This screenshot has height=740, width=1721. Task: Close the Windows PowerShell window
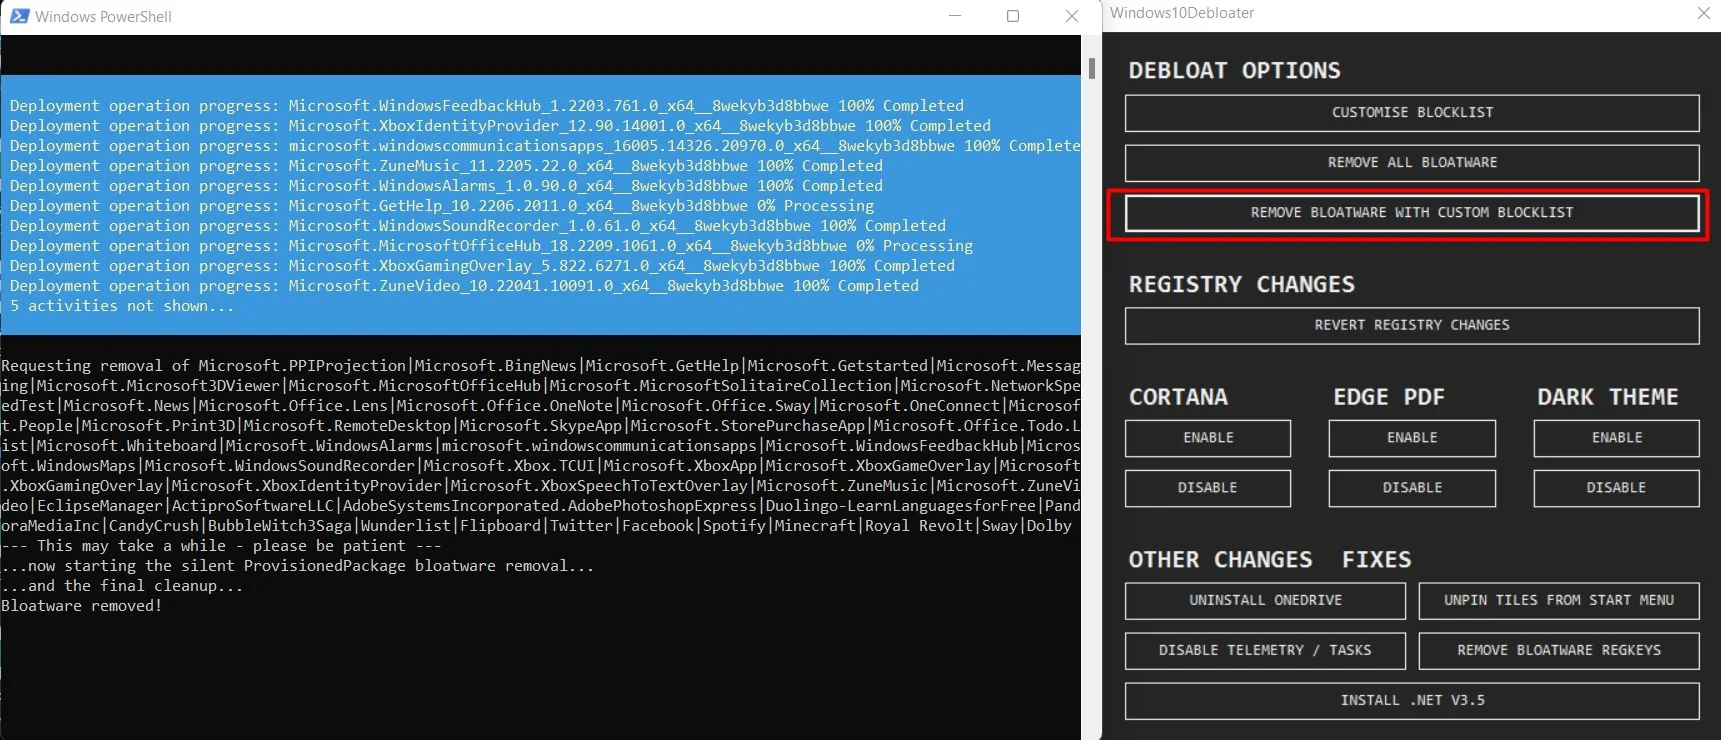[x=1072, y=16]
